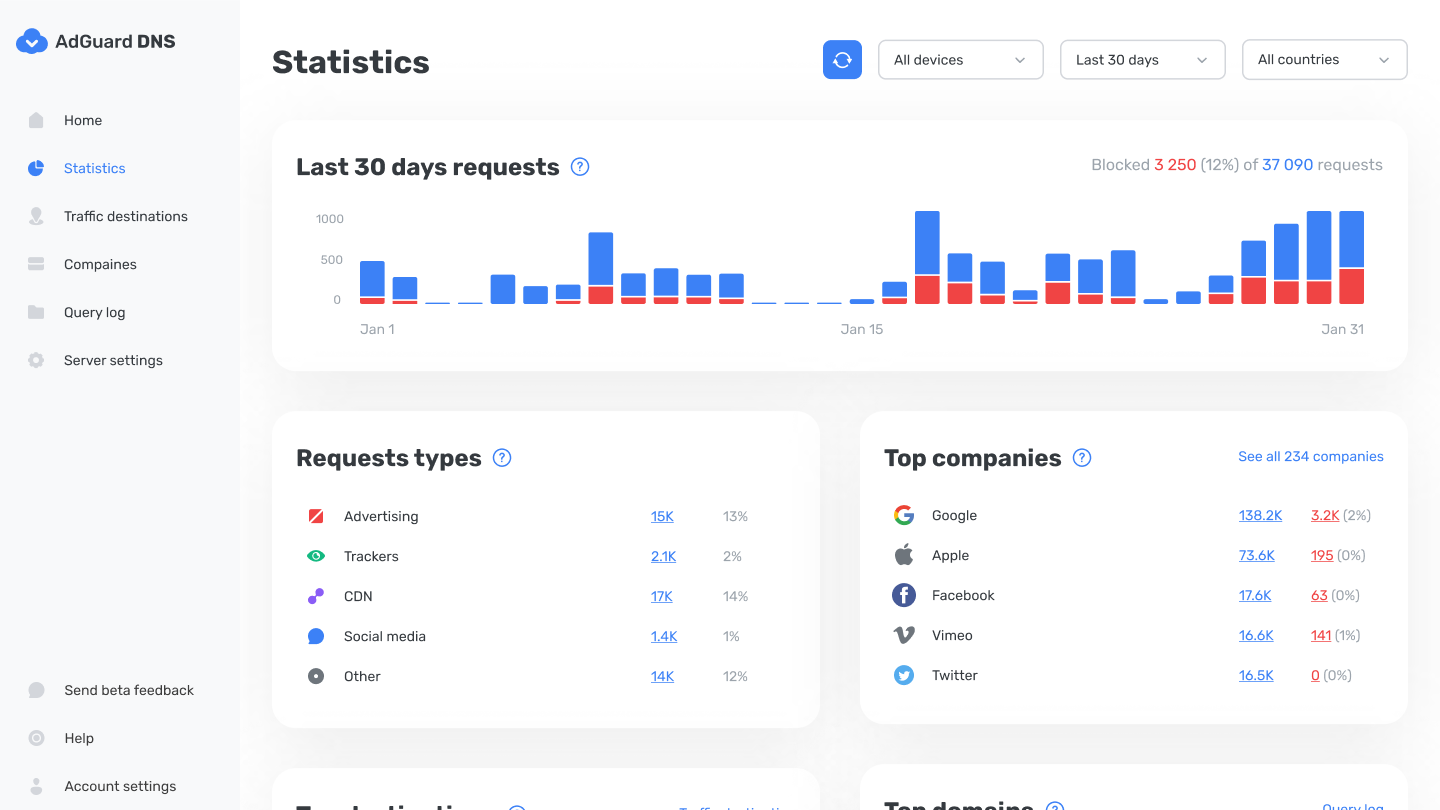Navigate to Server settings
The width and height of the screenshot is (1440, 810).
(113, 360)
